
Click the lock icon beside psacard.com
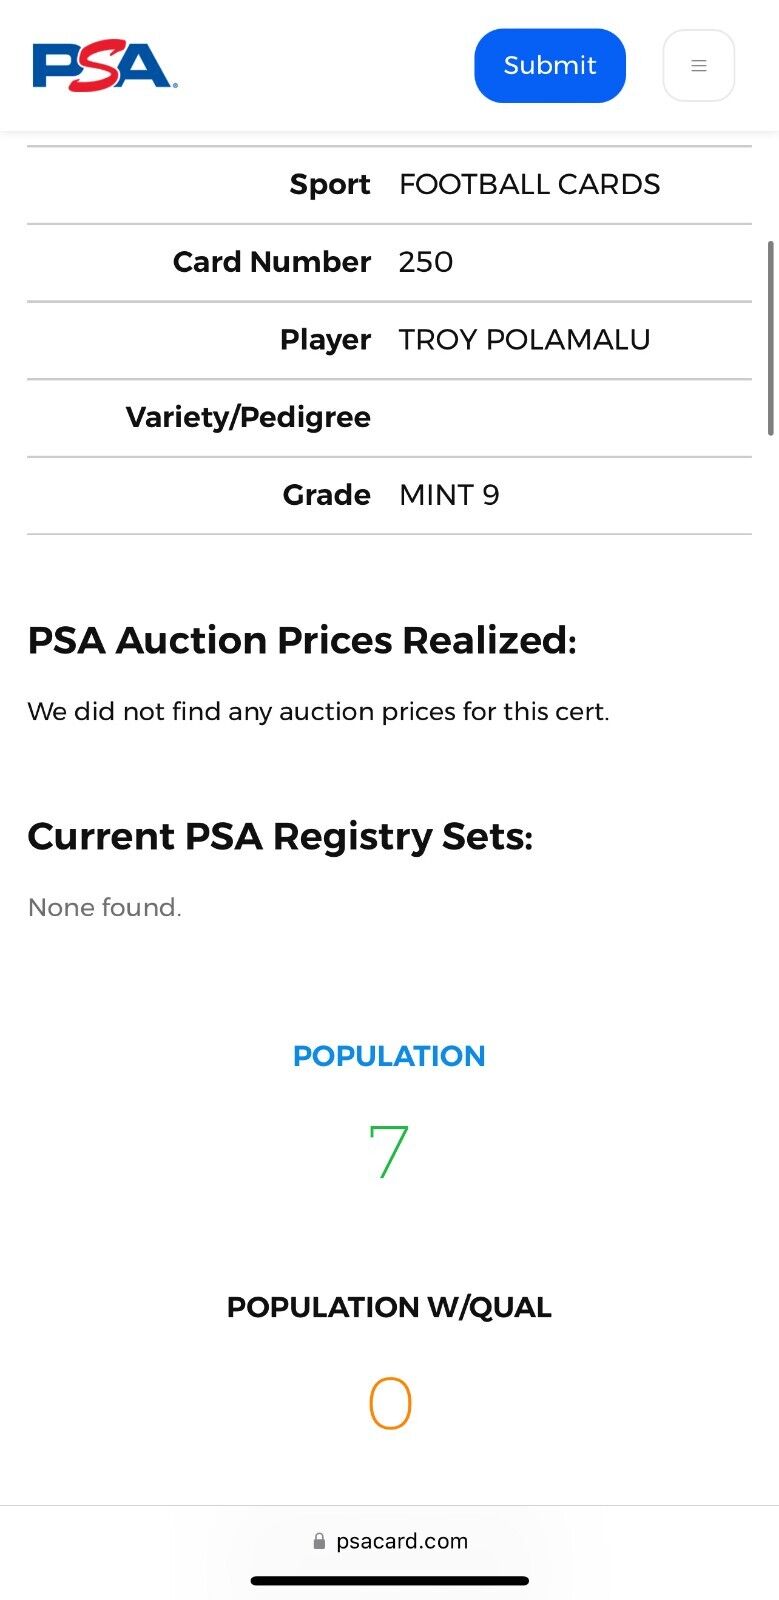319,1541
